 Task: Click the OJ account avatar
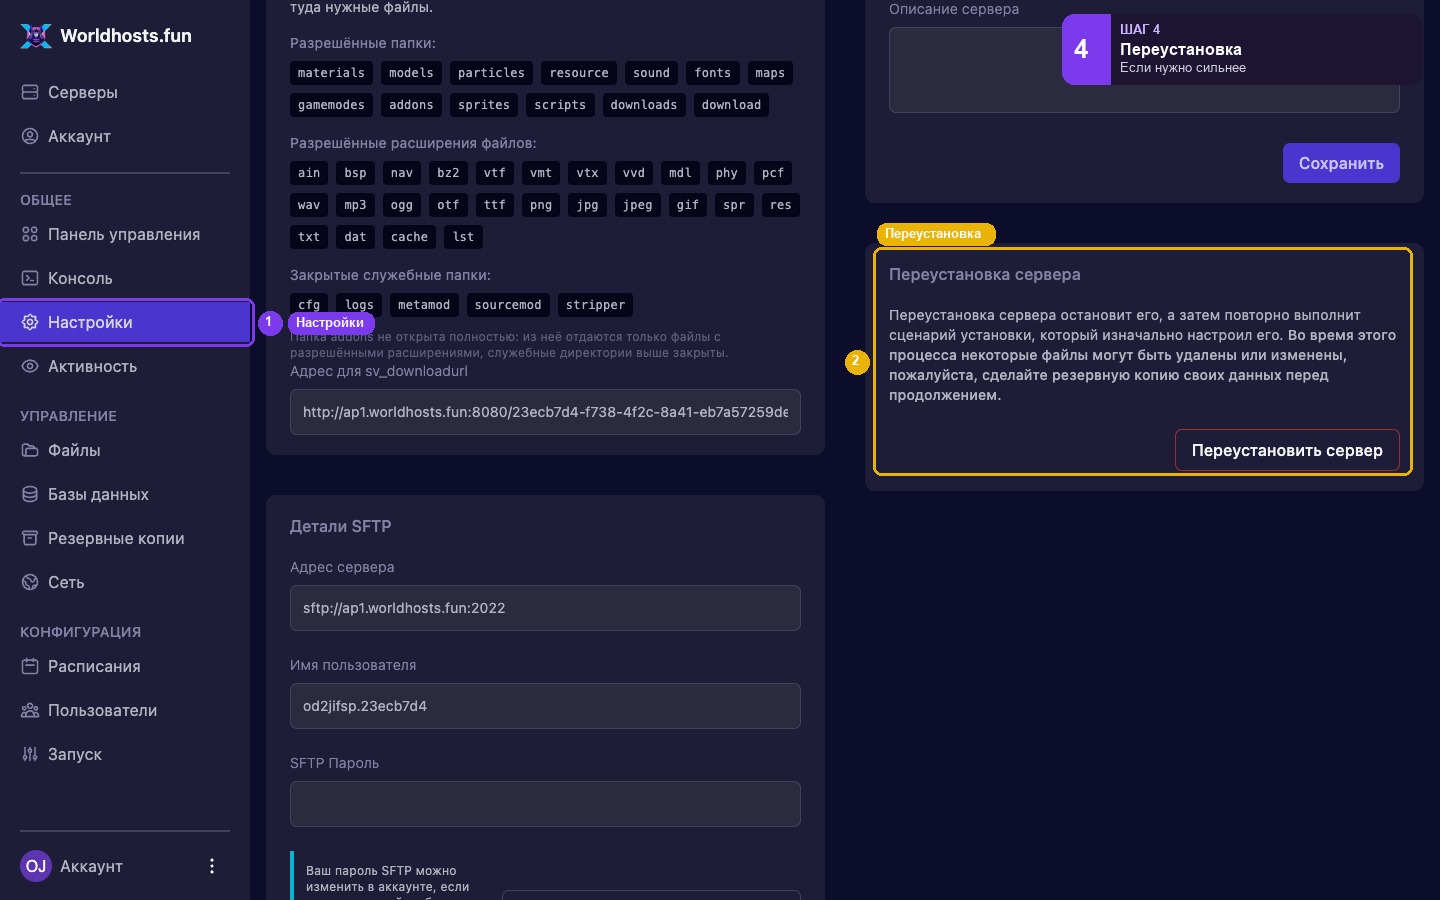[x=36, y=866]
